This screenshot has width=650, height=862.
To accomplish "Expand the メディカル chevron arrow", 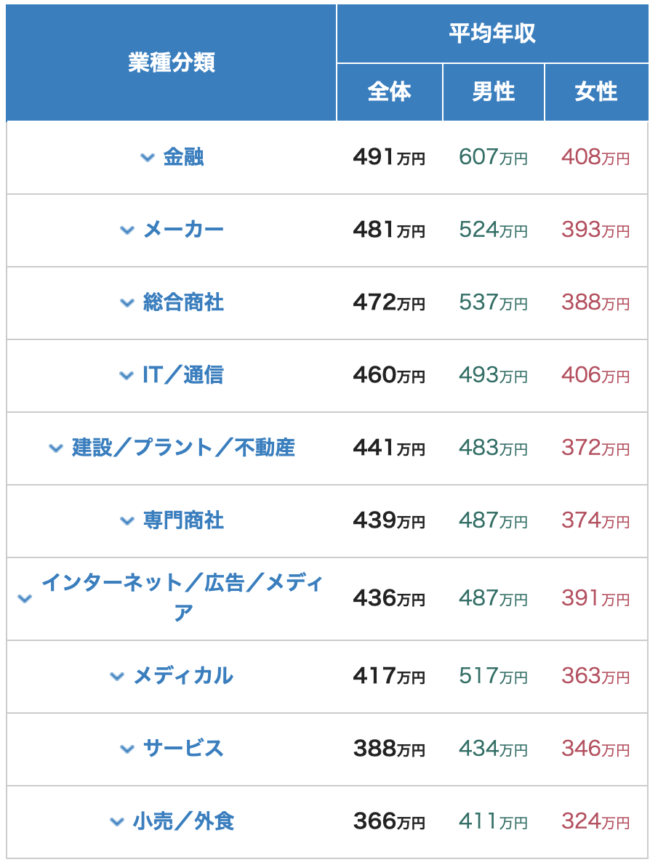I will tap(117, 676).
